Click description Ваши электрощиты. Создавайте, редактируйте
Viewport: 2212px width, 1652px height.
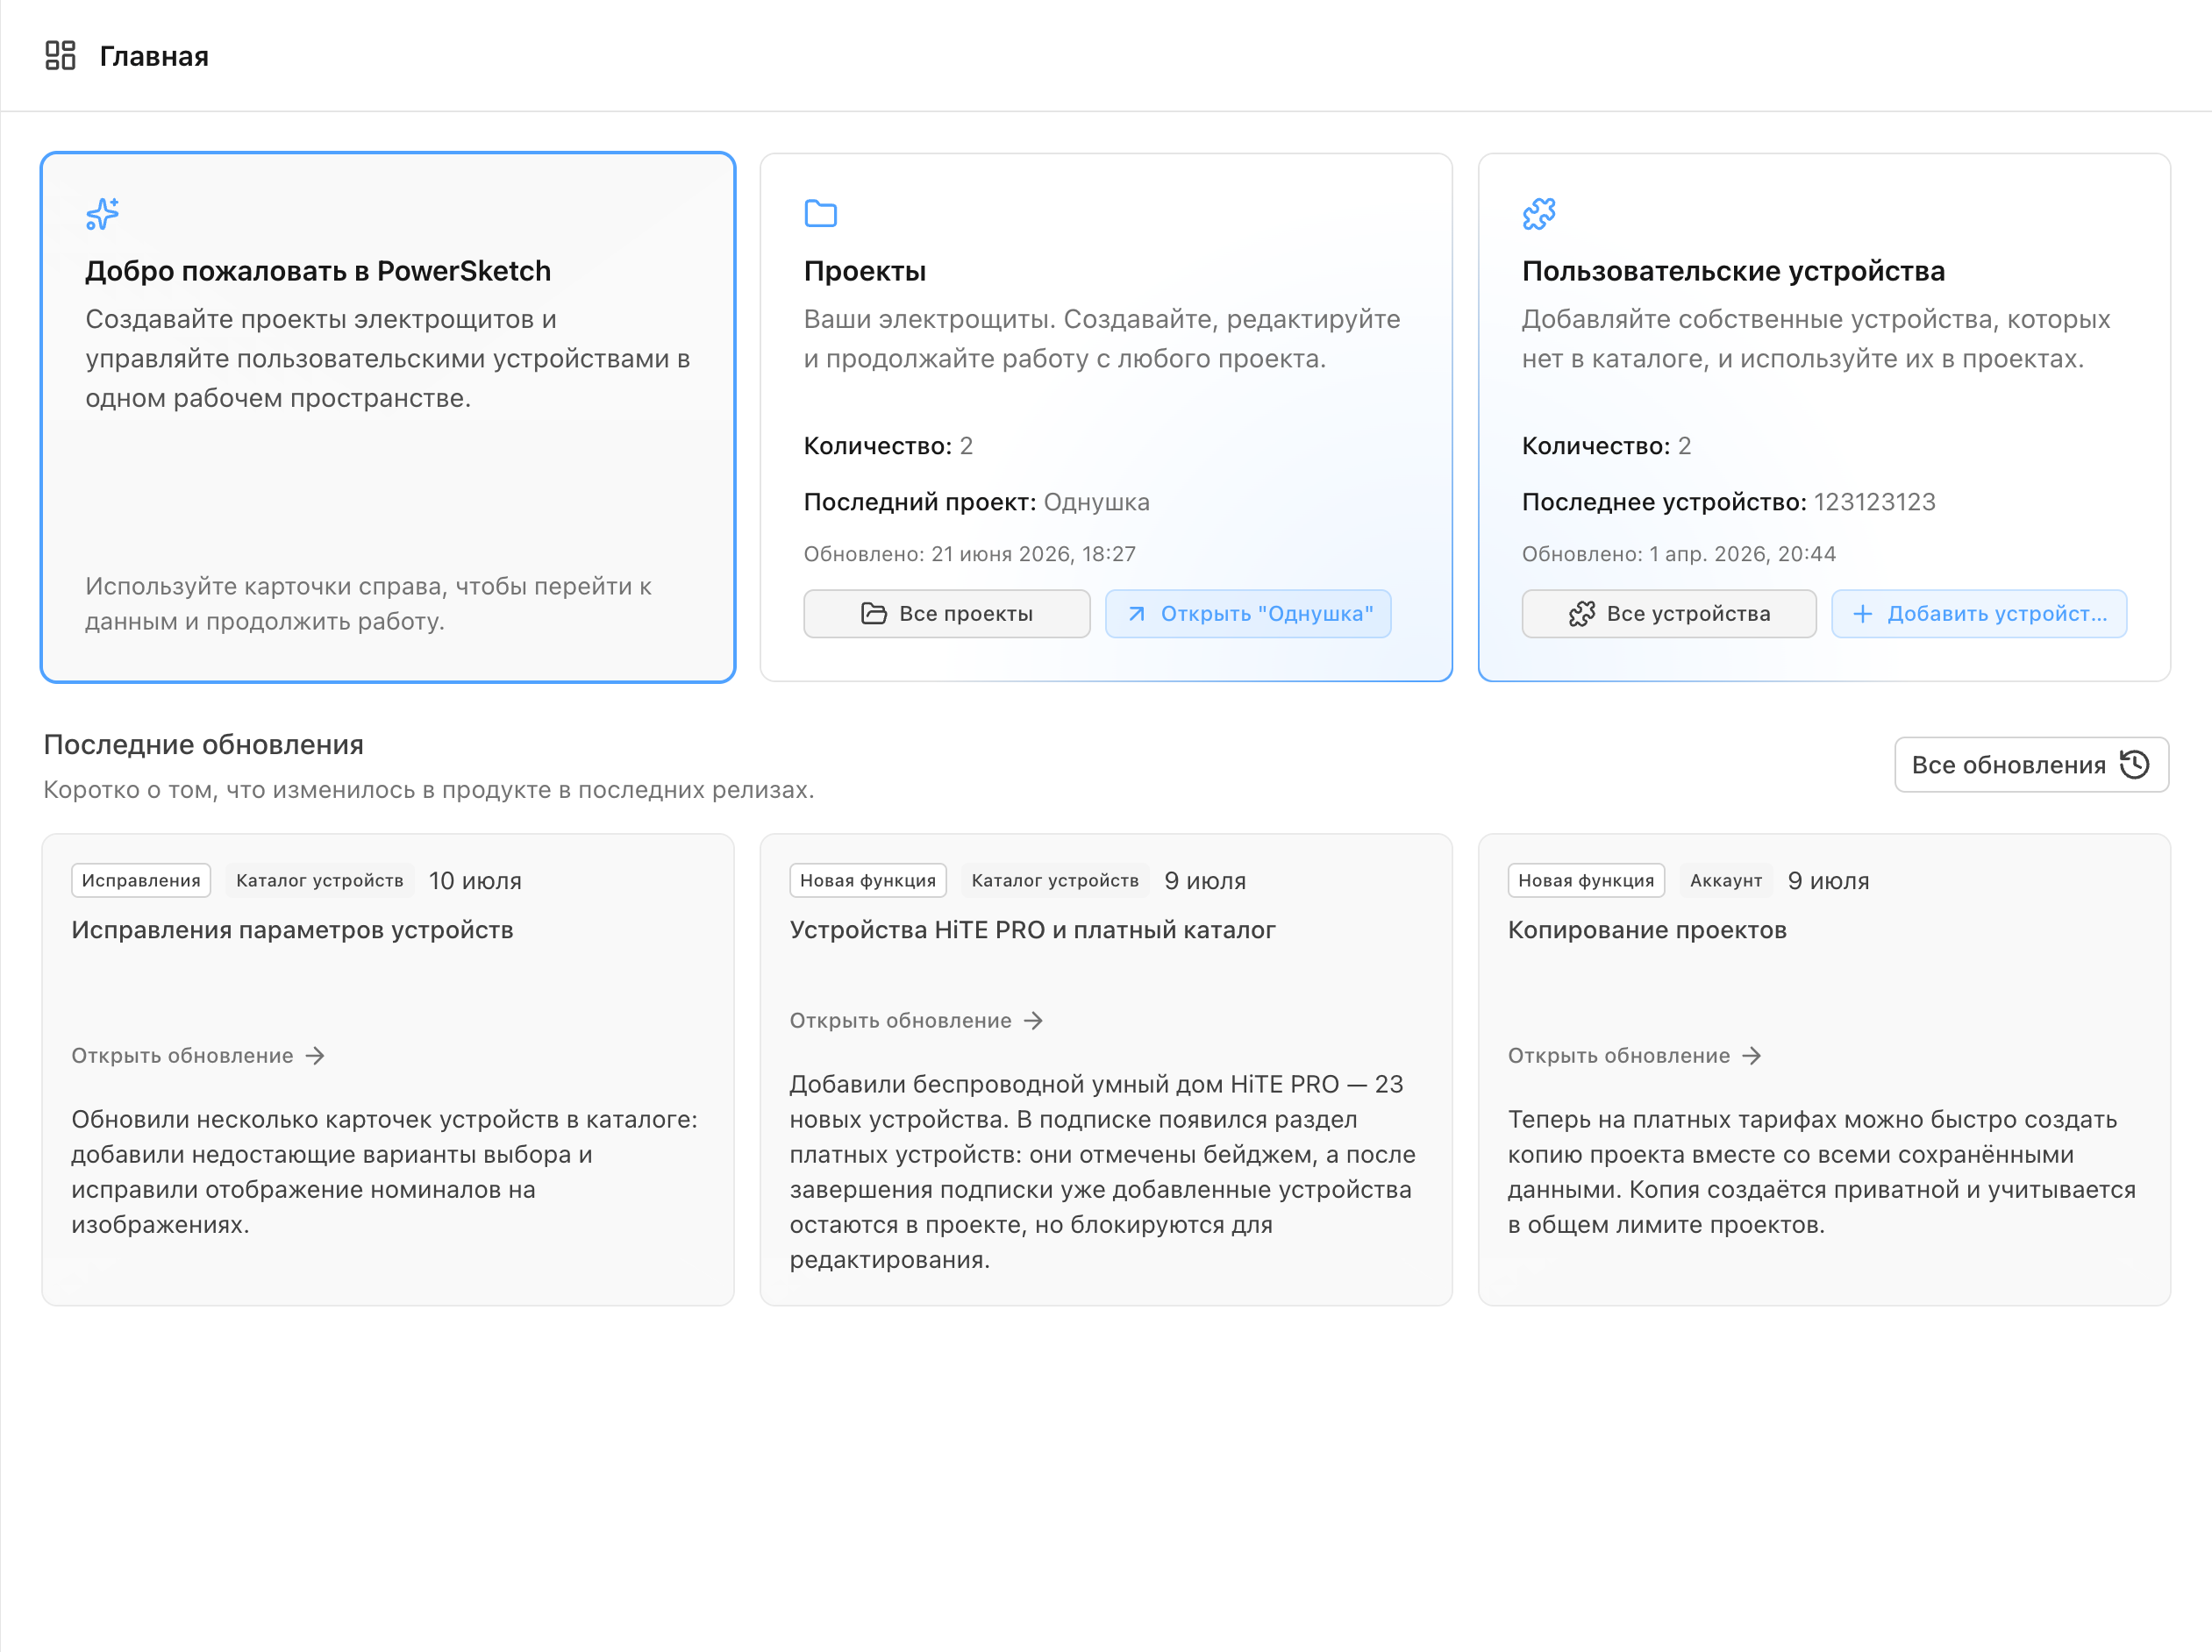1102,339
